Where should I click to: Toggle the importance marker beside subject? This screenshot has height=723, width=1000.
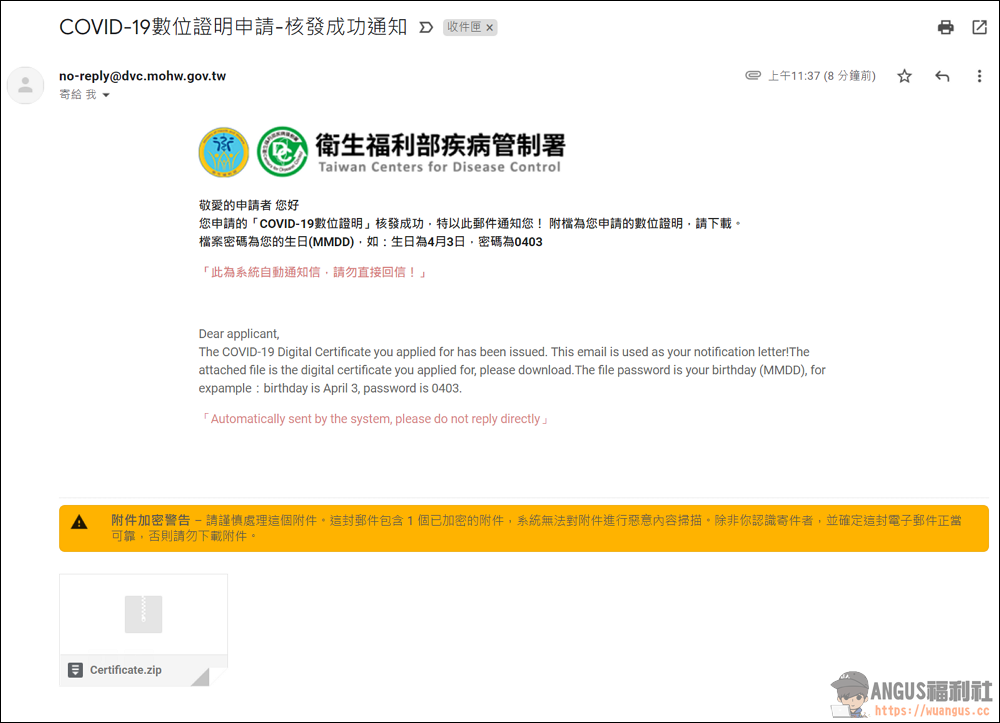(426, 27)
